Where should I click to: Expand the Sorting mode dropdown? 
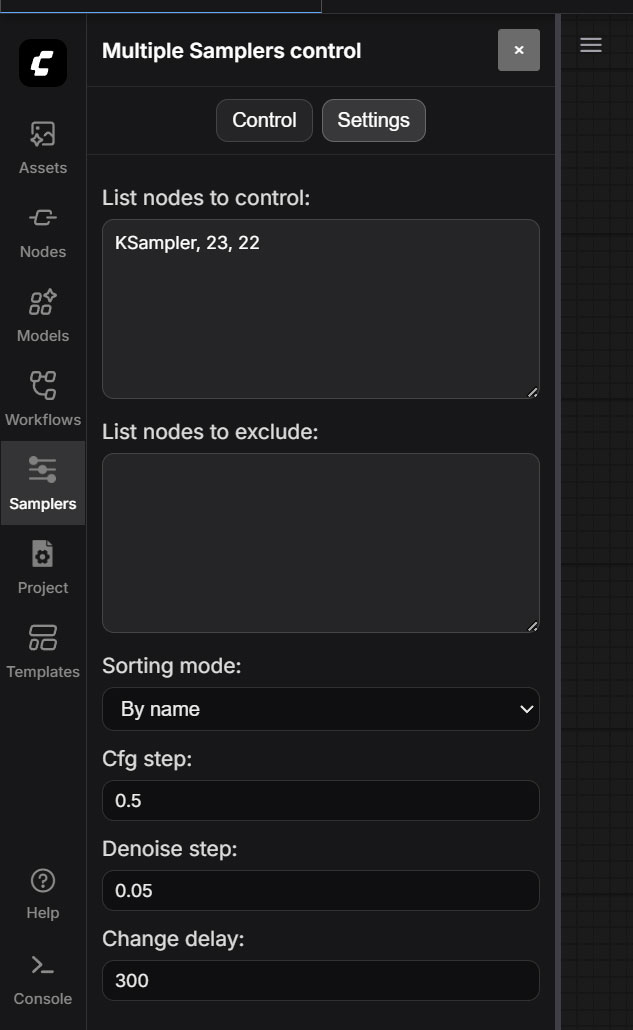320,709
